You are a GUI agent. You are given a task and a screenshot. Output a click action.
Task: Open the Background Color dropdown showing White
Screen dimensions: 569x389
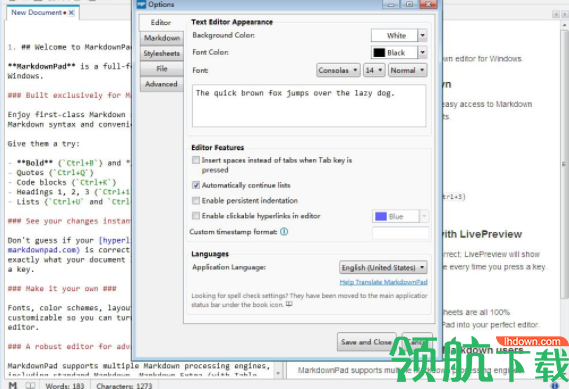pyautogui.click(x=399, y=36)
